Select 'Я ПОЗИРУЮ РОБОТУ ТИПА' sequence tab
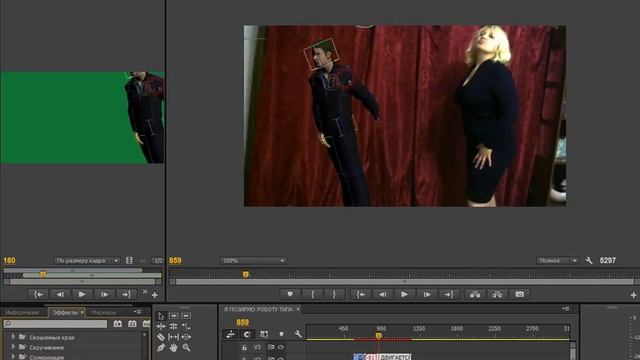 [258, 309]
